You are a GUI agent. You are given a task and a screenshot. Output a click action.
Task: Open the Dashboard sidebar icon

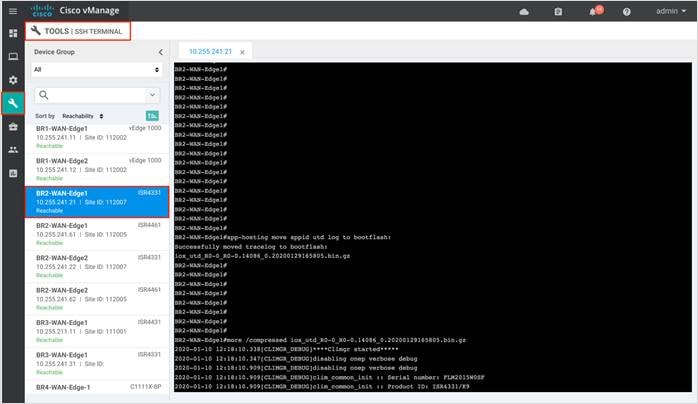coord(13,33)
